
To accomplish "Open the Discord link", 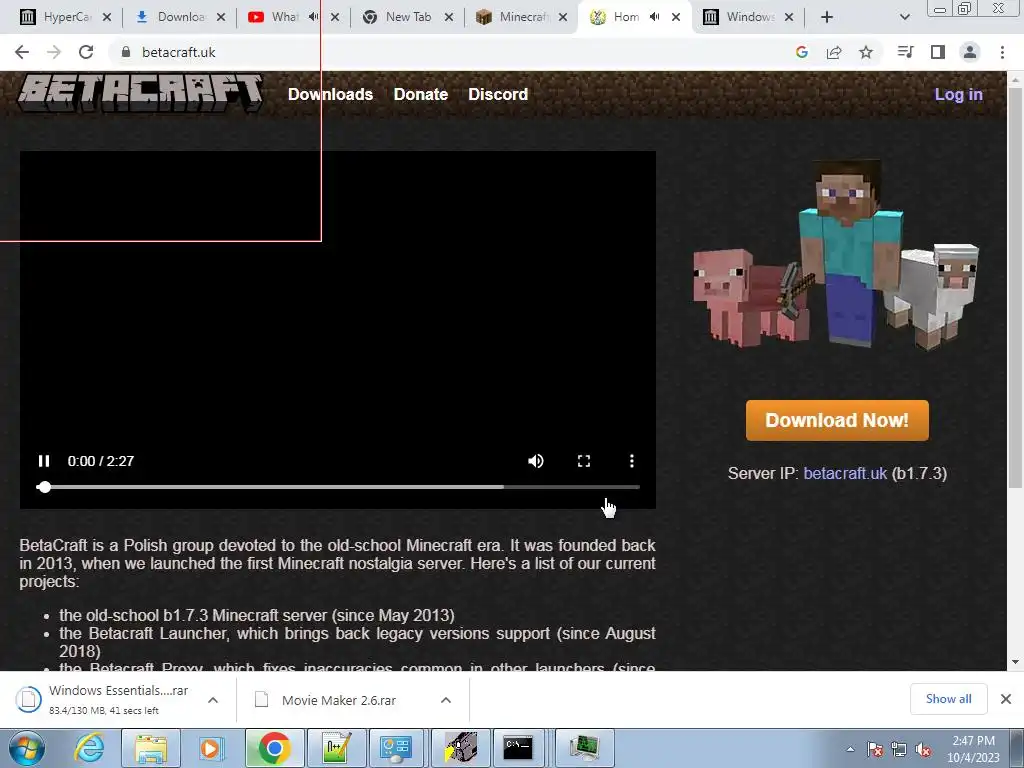I will [498, 94].
